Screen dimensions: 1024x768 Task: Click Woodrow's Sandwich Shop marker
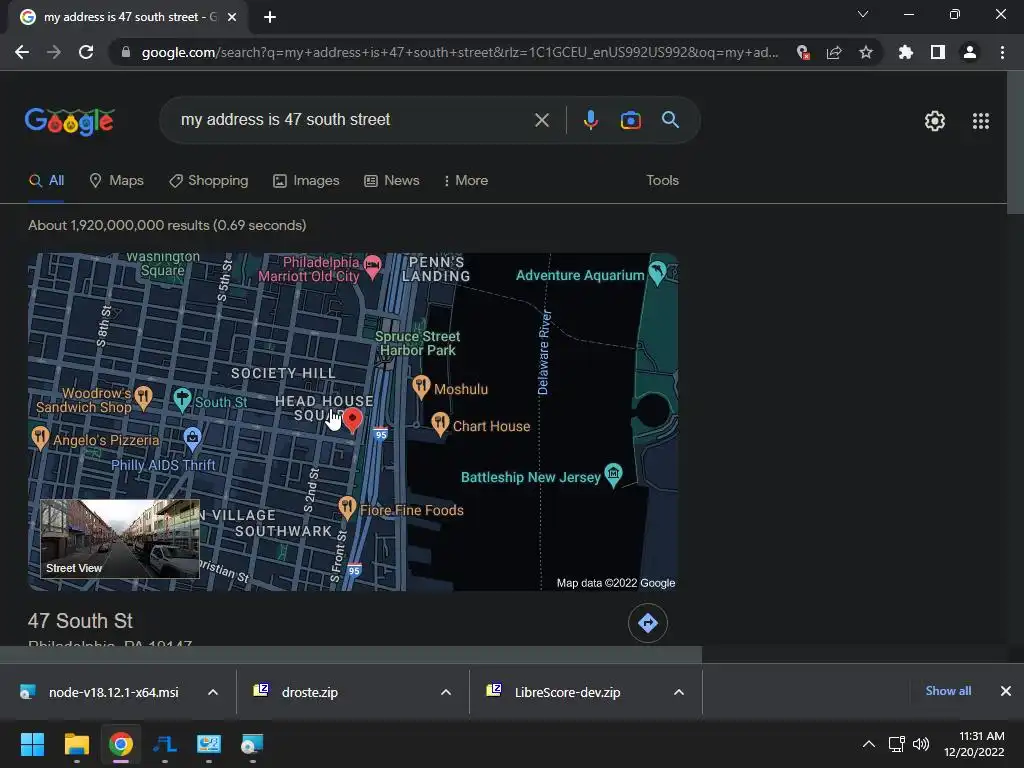pos(144,397)
